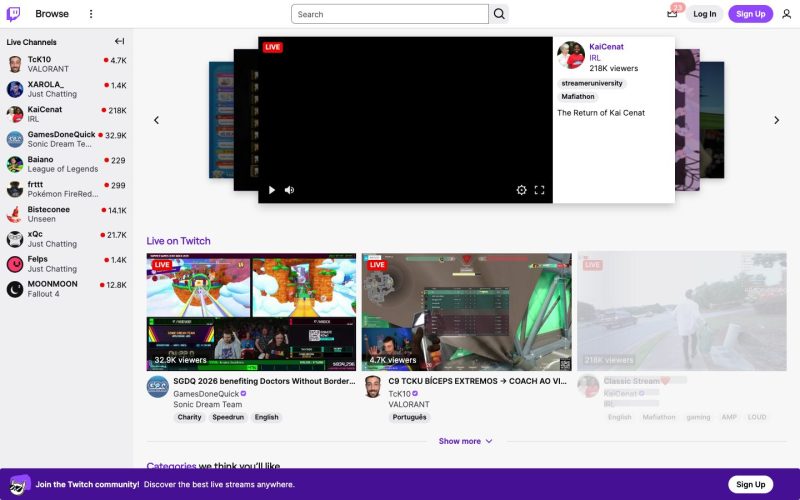Click GamesDoneQuick name under stream card
The height and width of the screenshot is (500, 800).
206,394
